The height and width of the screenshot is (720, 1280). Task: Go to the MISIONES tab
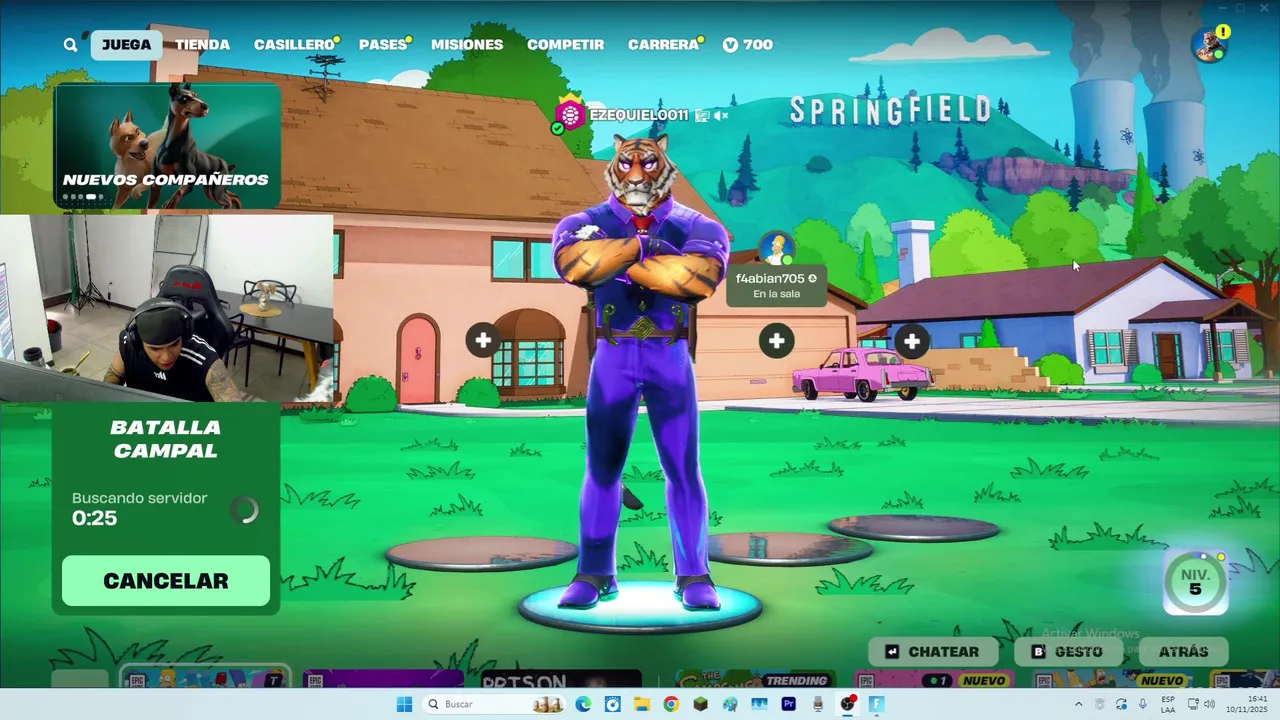(x=467, y=45)
